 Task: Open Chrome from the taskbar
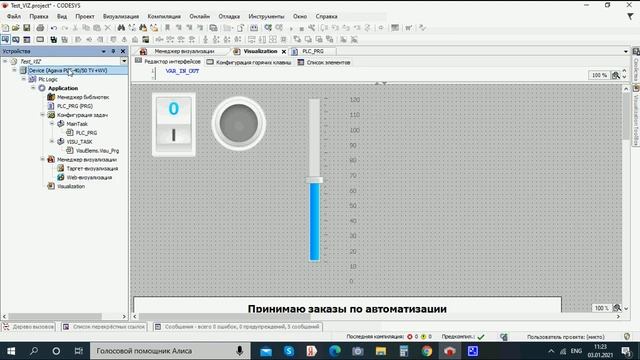point(427,351)
